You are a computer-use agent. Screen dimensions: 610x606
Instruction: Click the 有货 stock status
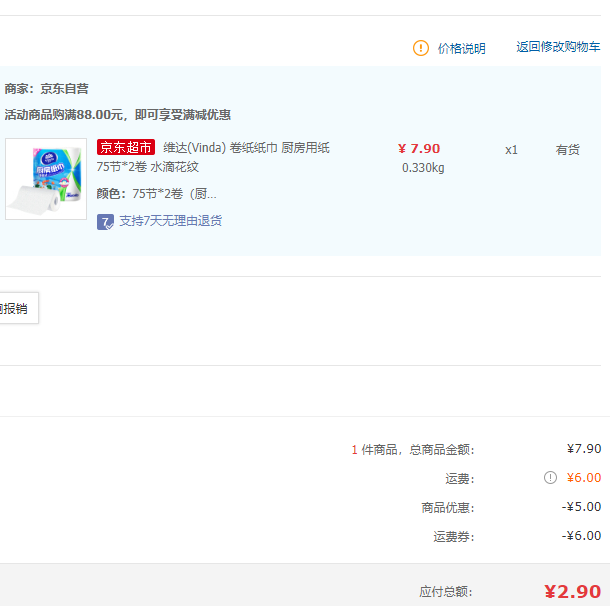click(x=568, y=150)
